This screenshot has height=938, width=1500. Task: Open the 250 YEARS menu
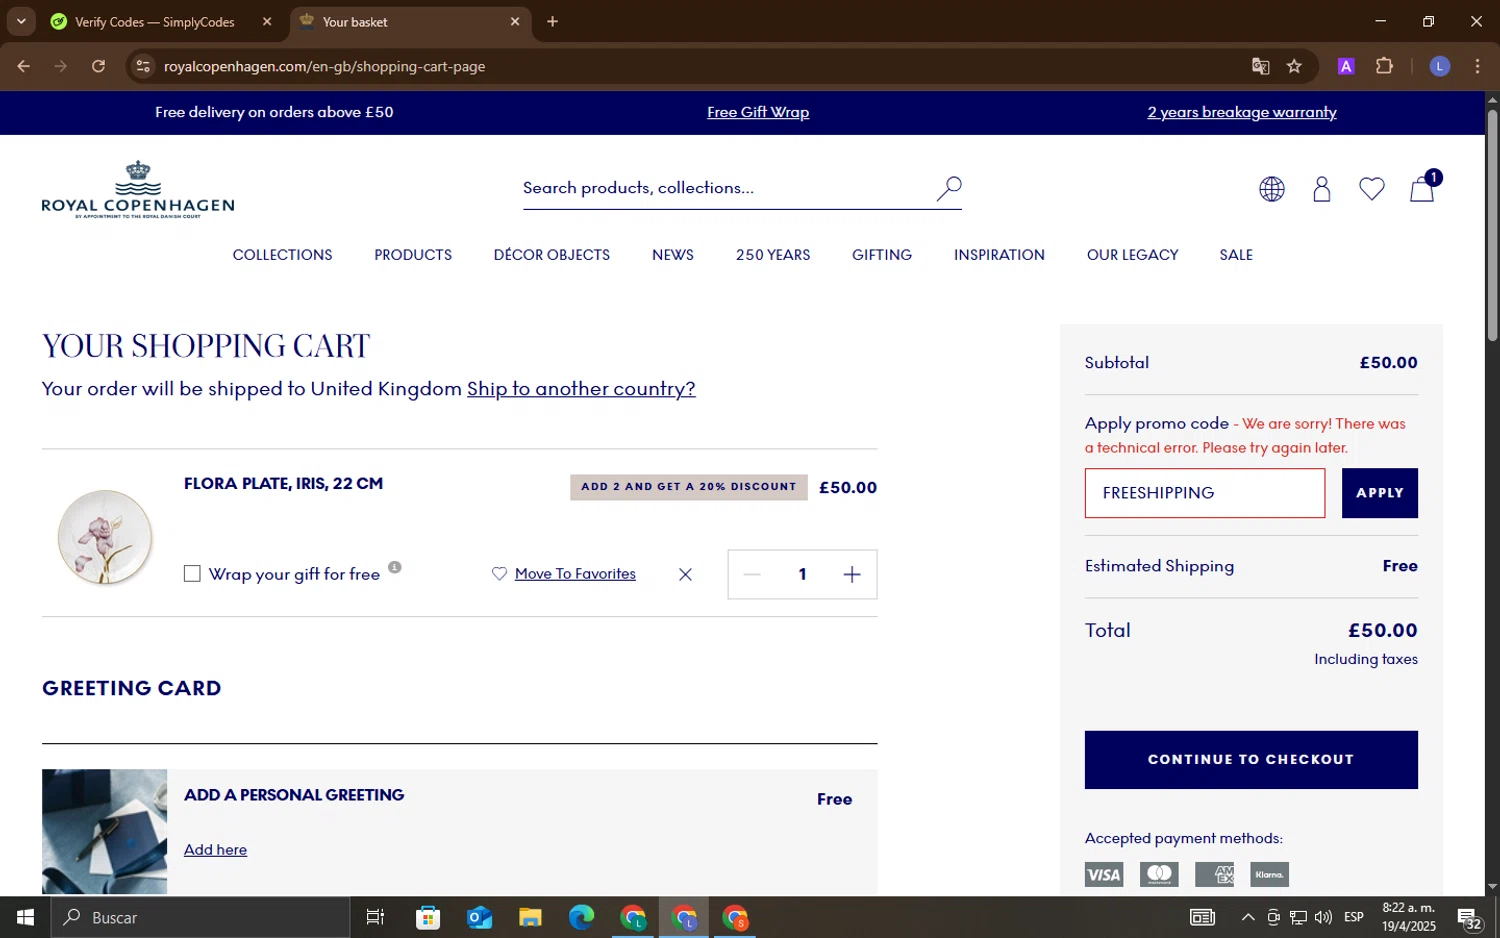click(773, 255)
